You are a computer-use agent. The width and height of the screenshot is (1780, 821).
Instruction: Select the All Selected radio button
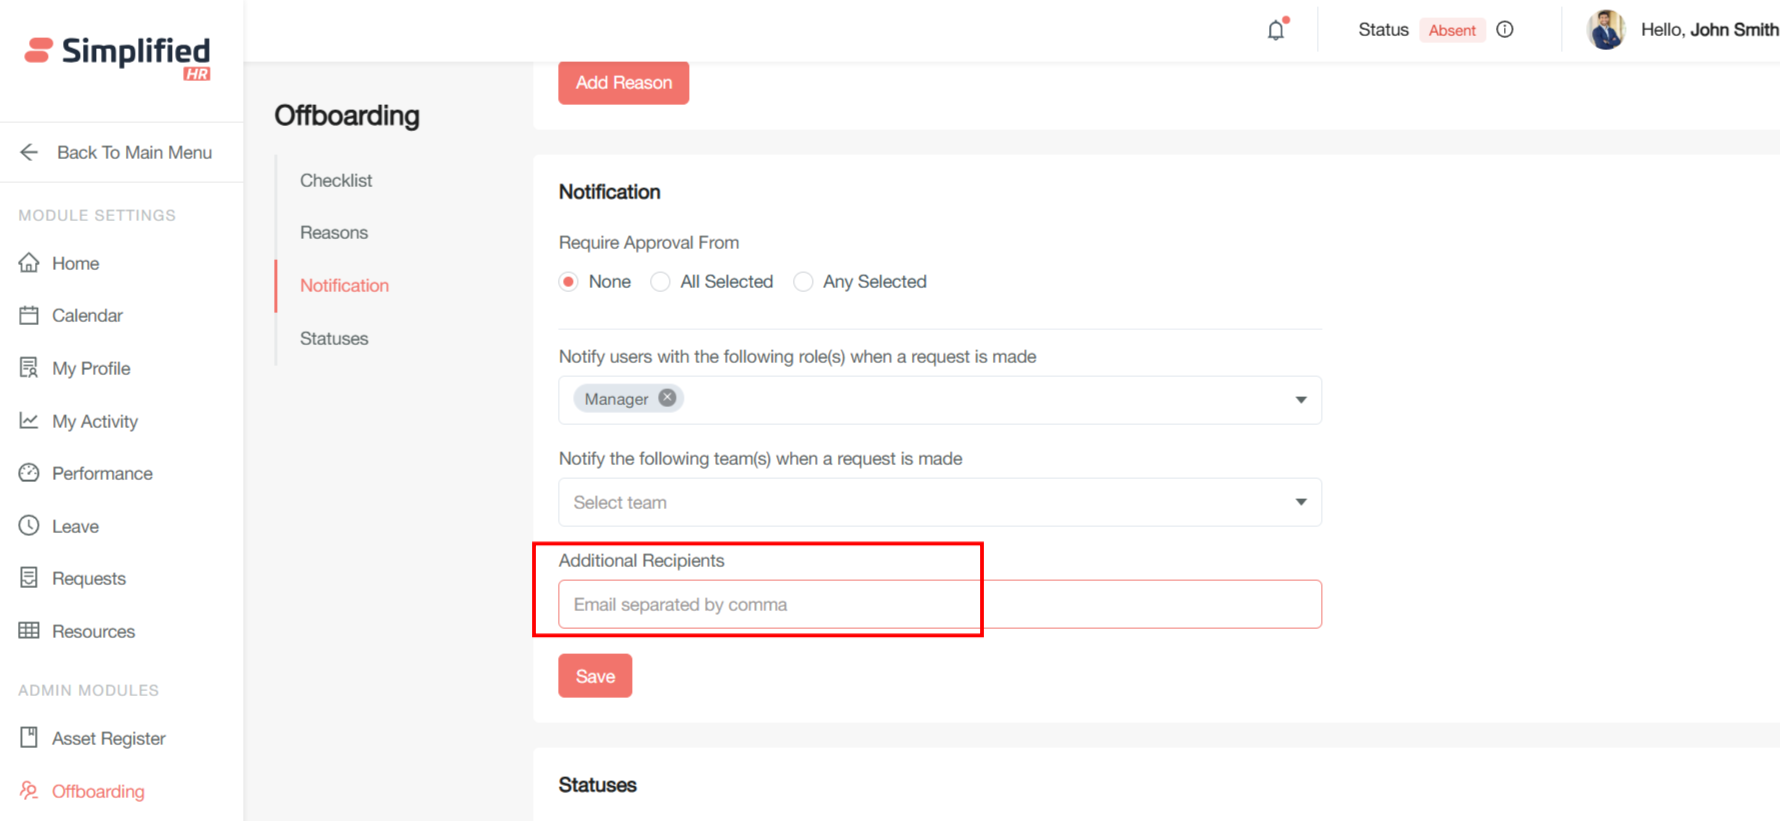click(x=660, y=282)
